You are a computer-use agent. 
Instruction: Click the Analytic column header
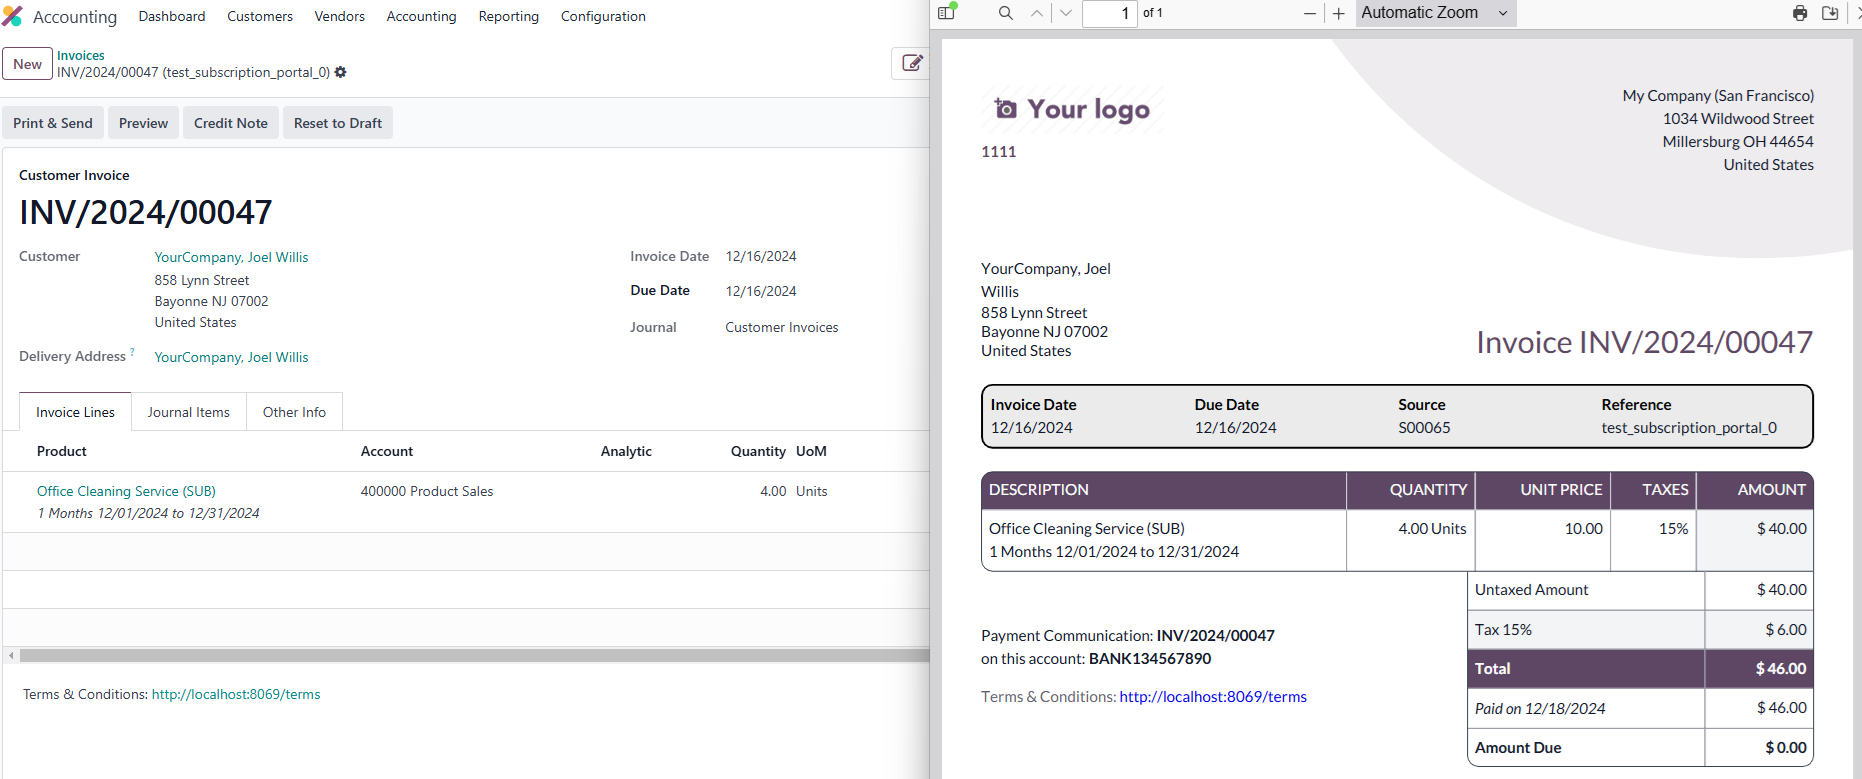626,451
